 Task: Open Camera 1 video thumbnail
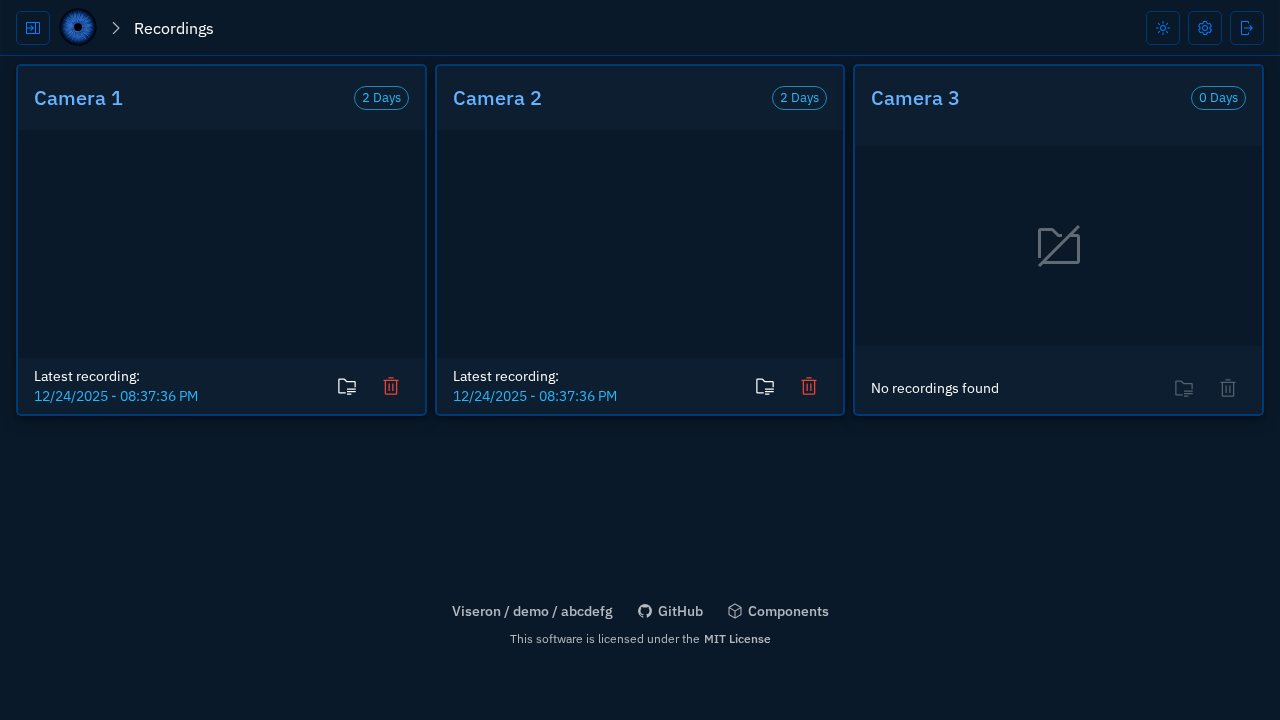pyautogui.click(x=221, y=244)
